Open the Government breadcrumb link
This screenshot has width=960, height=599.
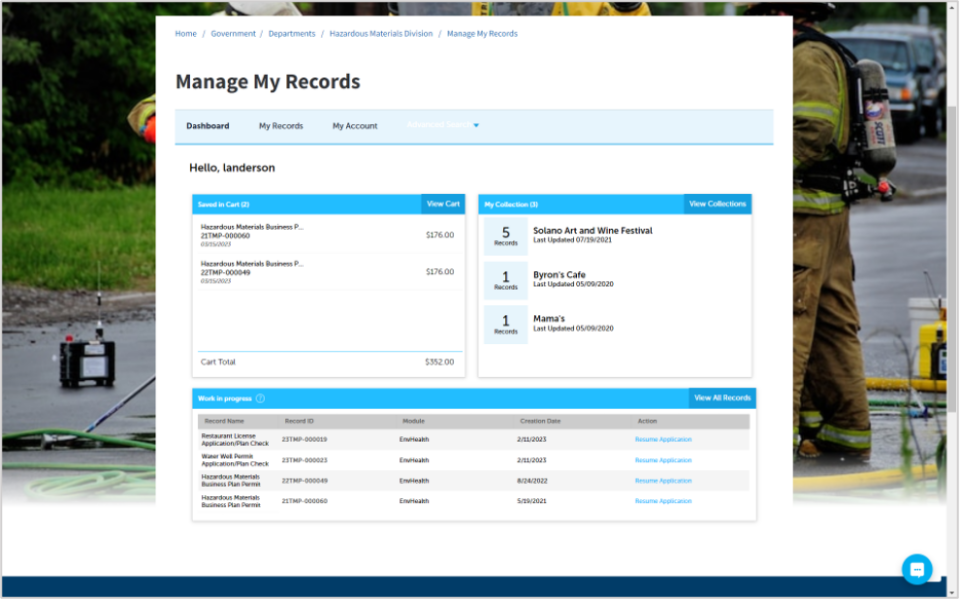[233, 33]
